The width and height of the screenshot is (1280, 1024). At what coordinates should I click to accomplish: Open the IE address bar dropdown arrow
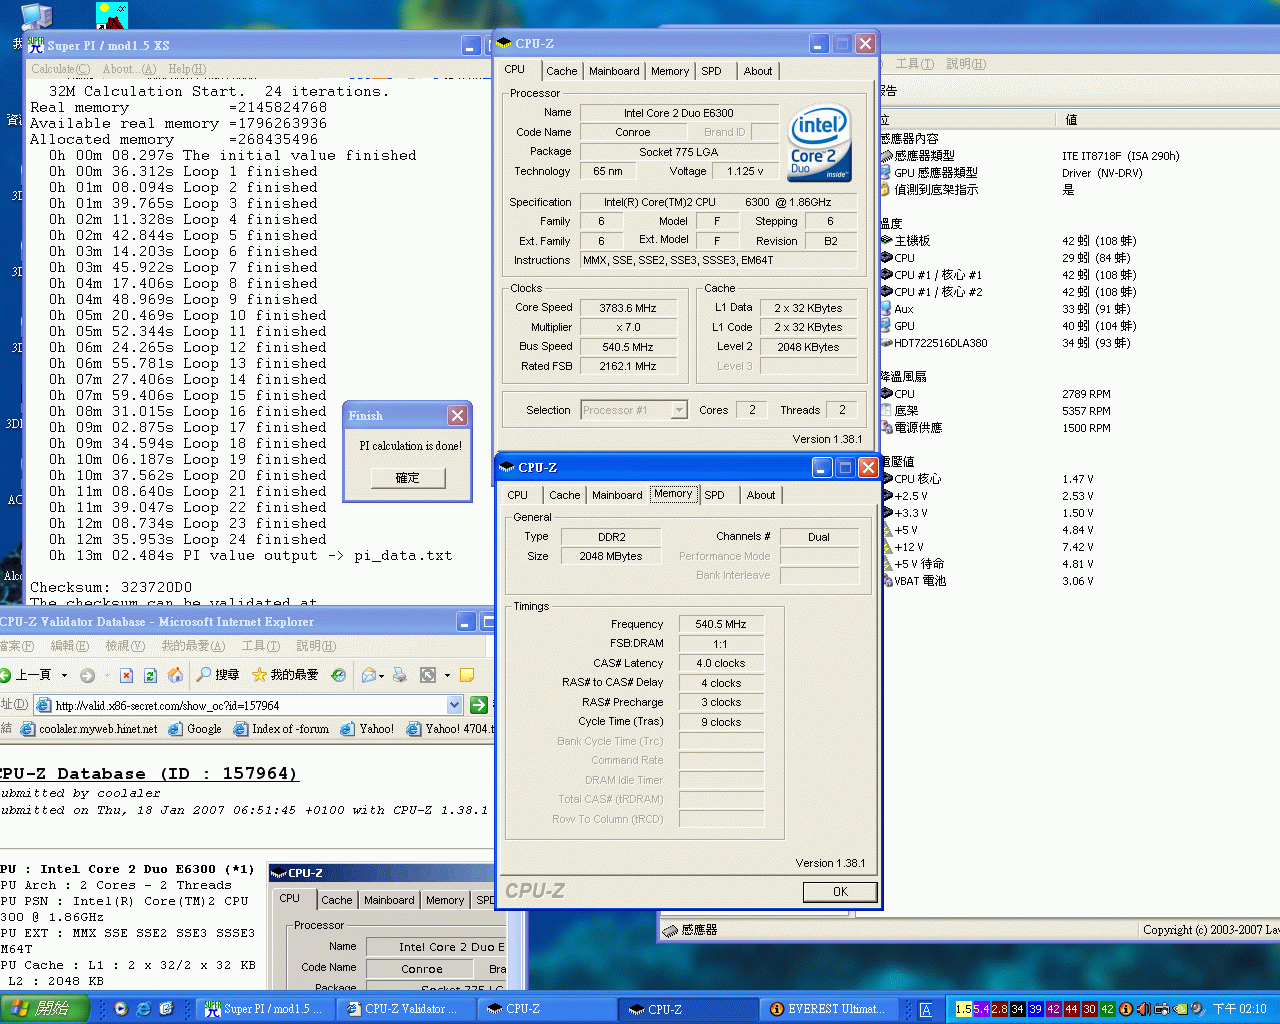tap(454, 705)
